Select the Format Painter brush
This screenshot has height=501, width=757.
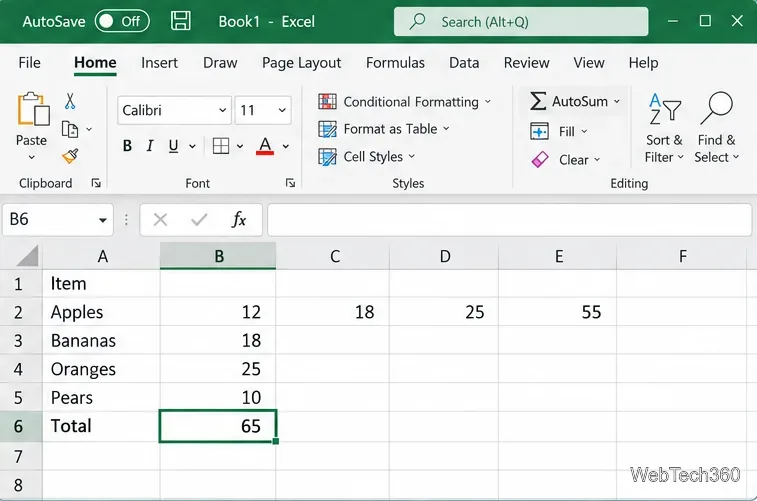click(70, 156)
